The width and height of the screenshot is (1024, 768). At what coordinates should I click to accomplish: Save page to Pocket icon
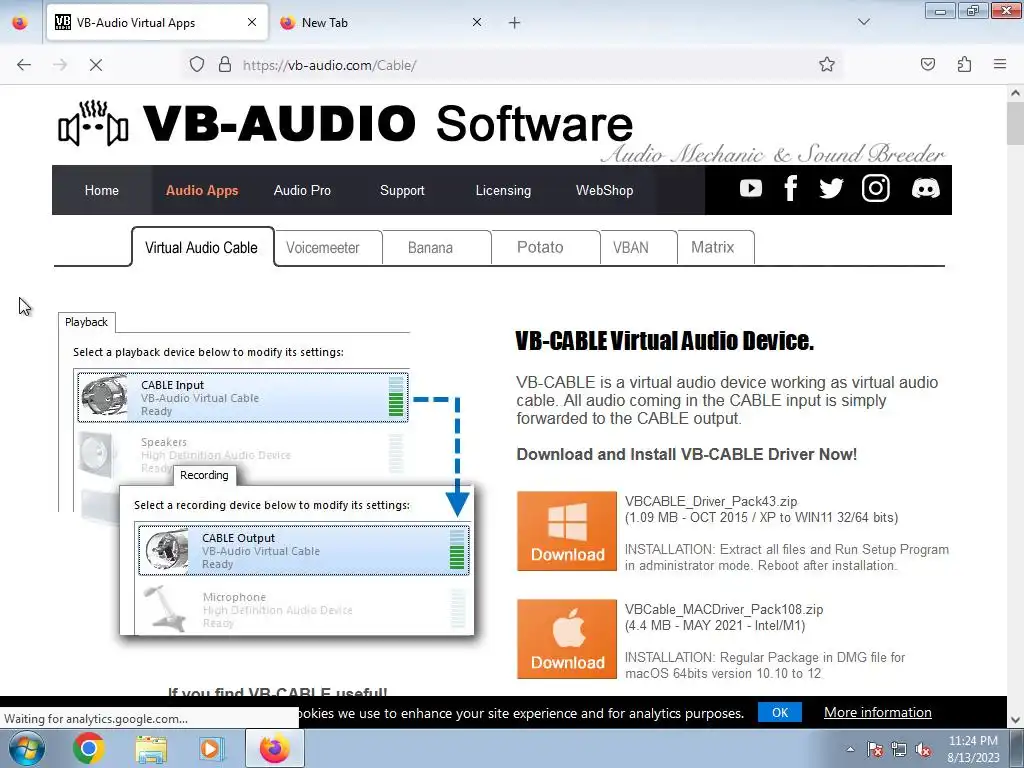pos(927,64)
